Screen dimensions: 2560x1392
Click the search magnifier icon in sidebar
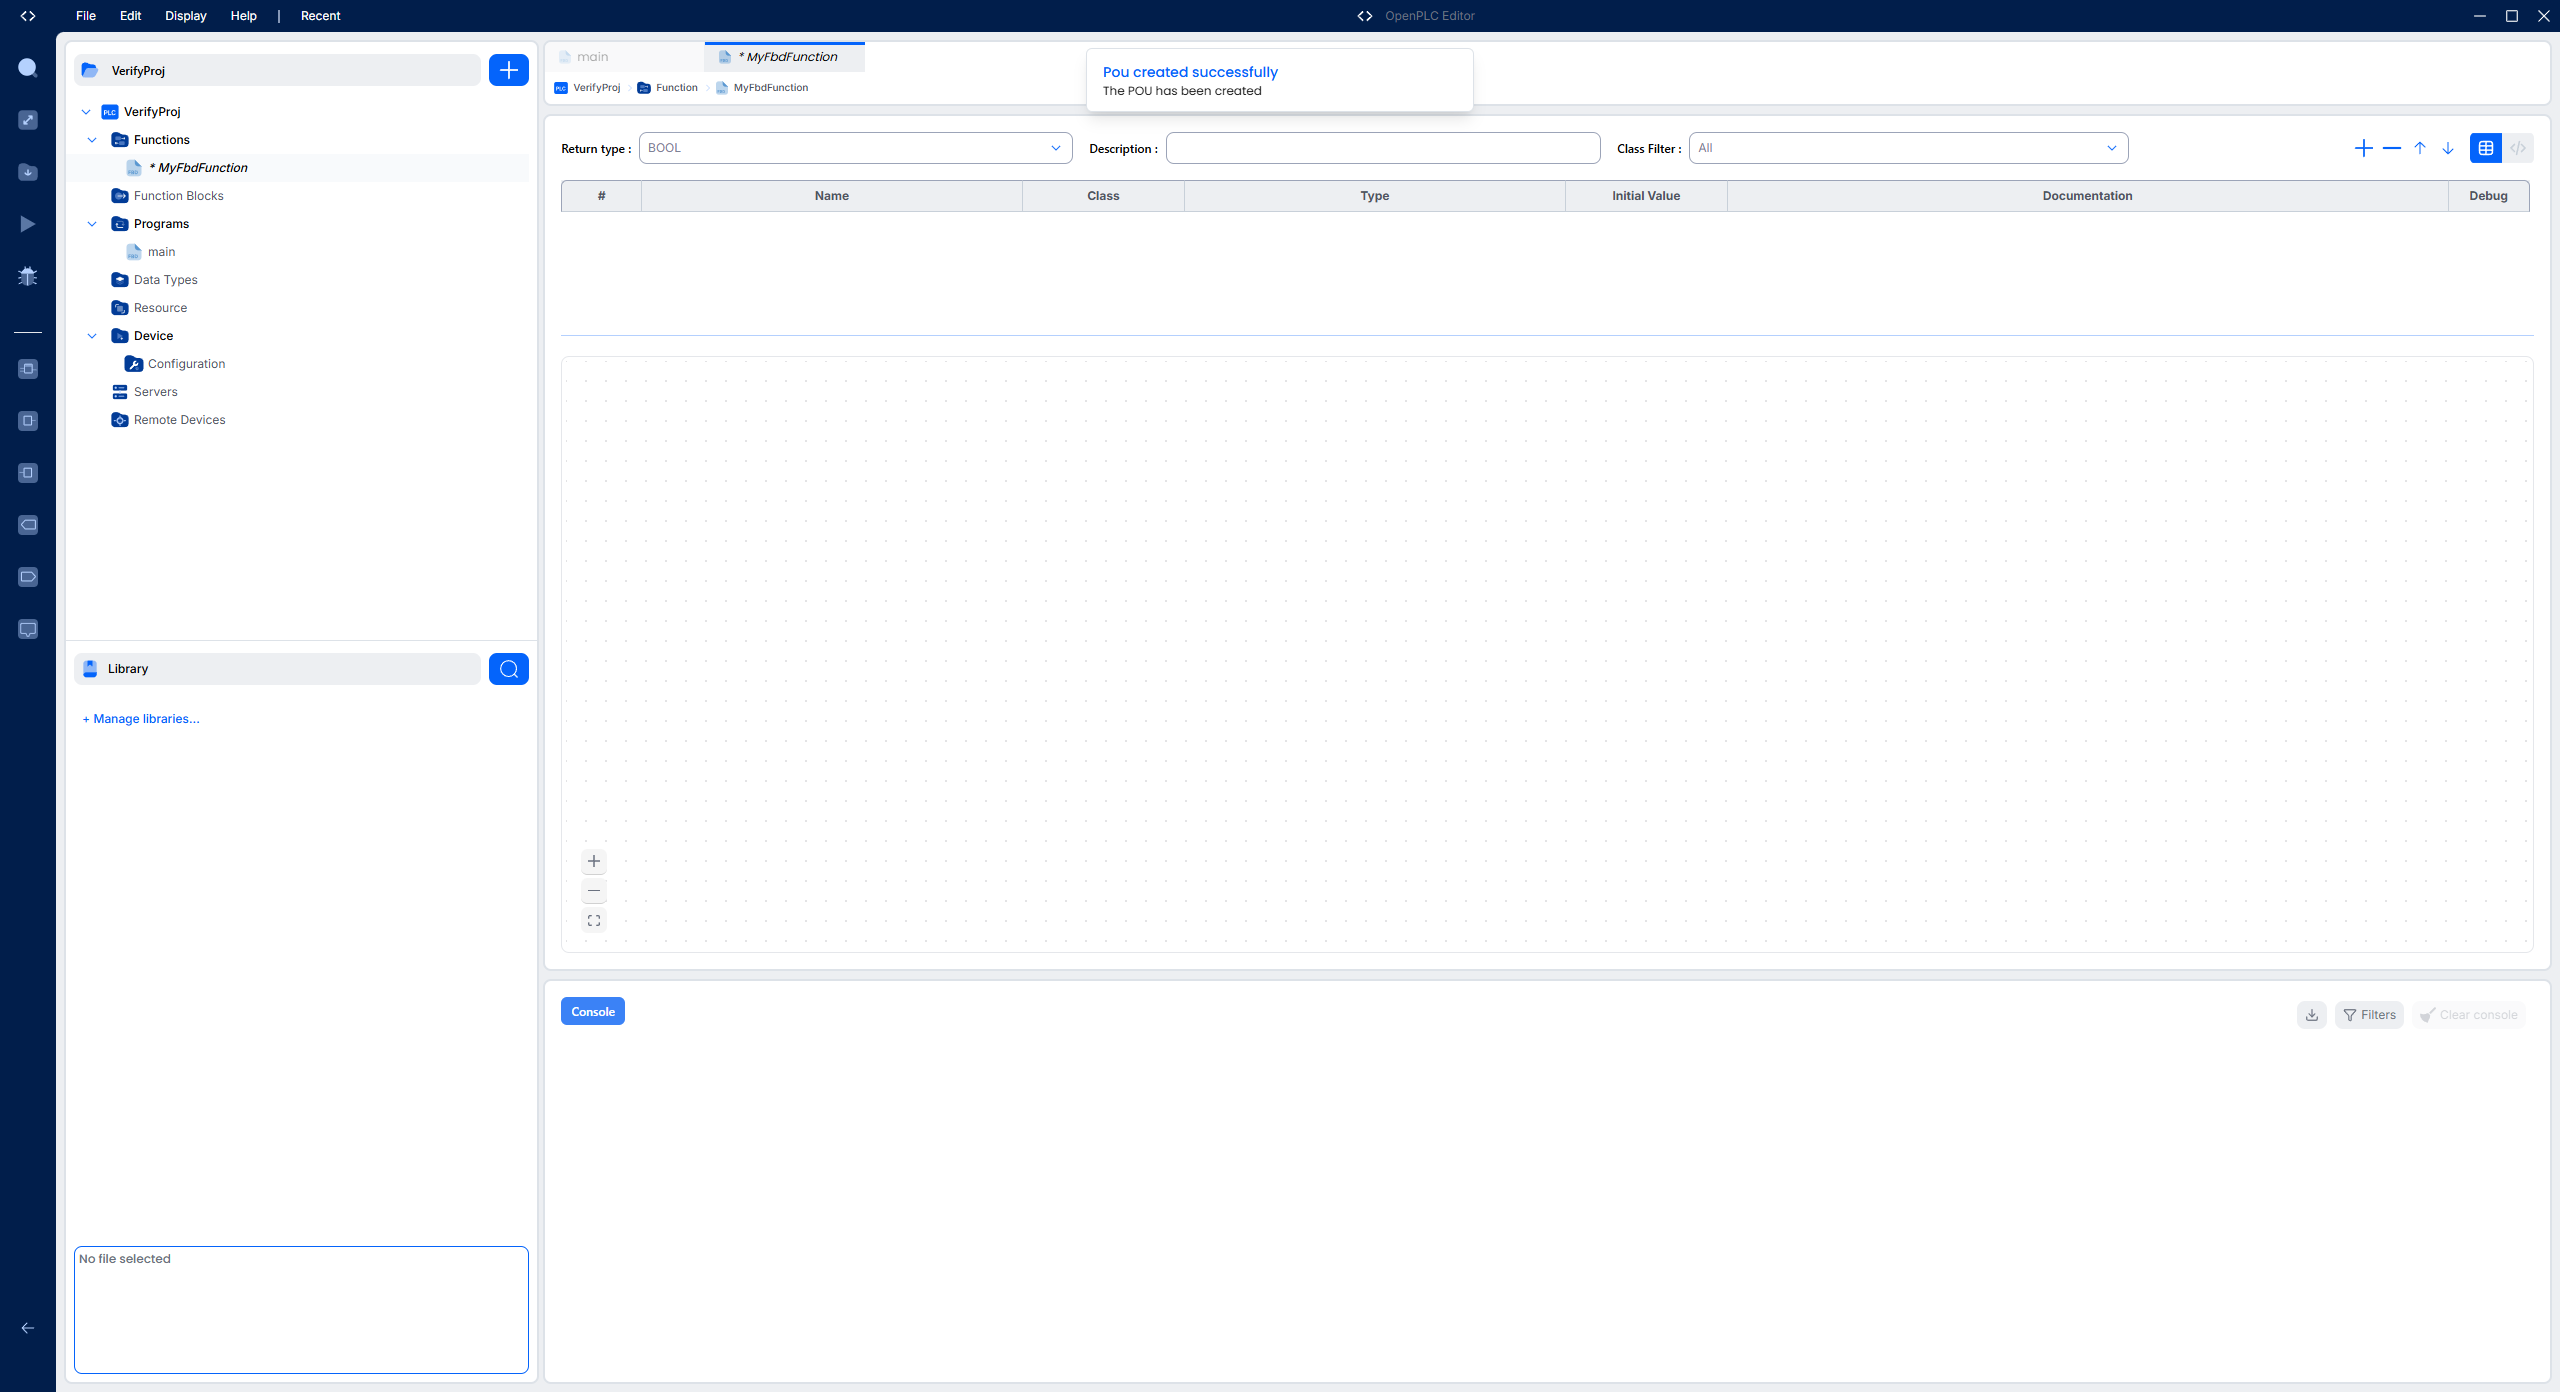[28, 68]
